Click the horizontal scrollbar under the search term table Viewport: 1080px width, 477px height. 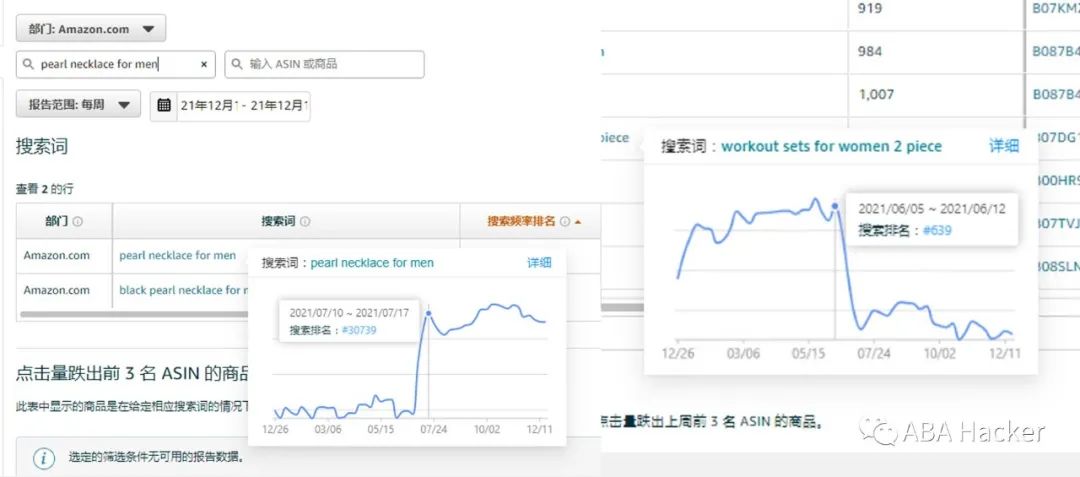click(x=134, y=315)
